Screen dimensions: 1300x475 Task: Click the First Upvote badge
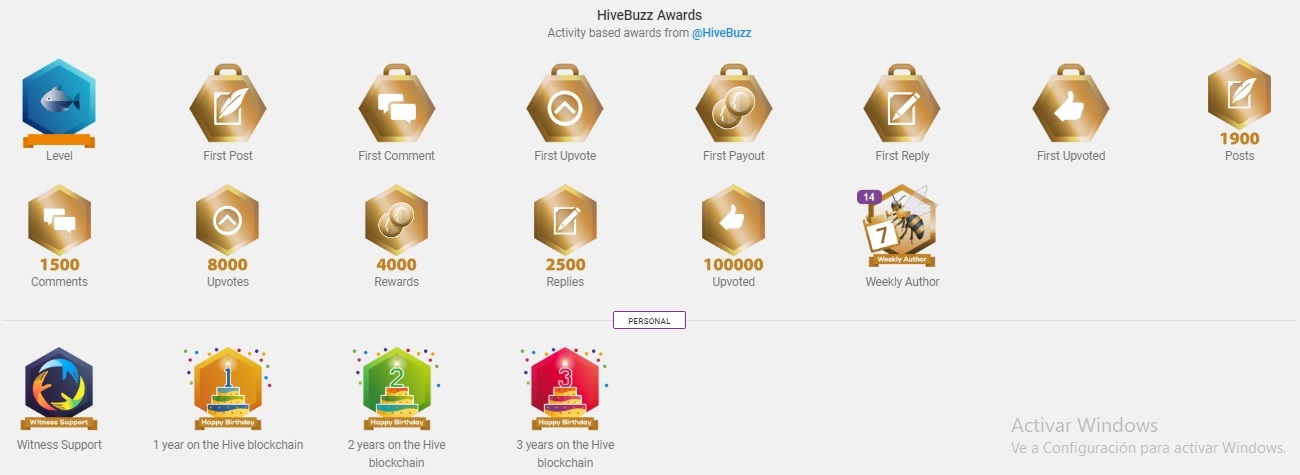click(x=565, y=104)
